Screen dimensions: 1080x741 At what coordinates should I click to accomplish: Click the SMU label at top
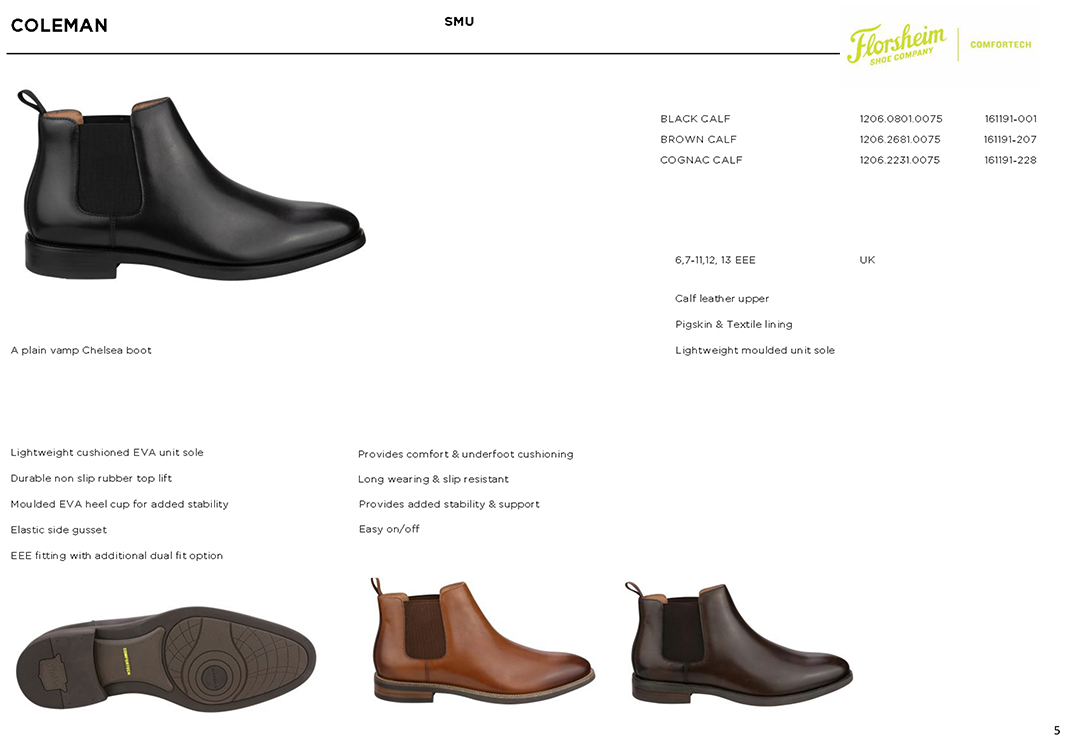click(459, 21)
